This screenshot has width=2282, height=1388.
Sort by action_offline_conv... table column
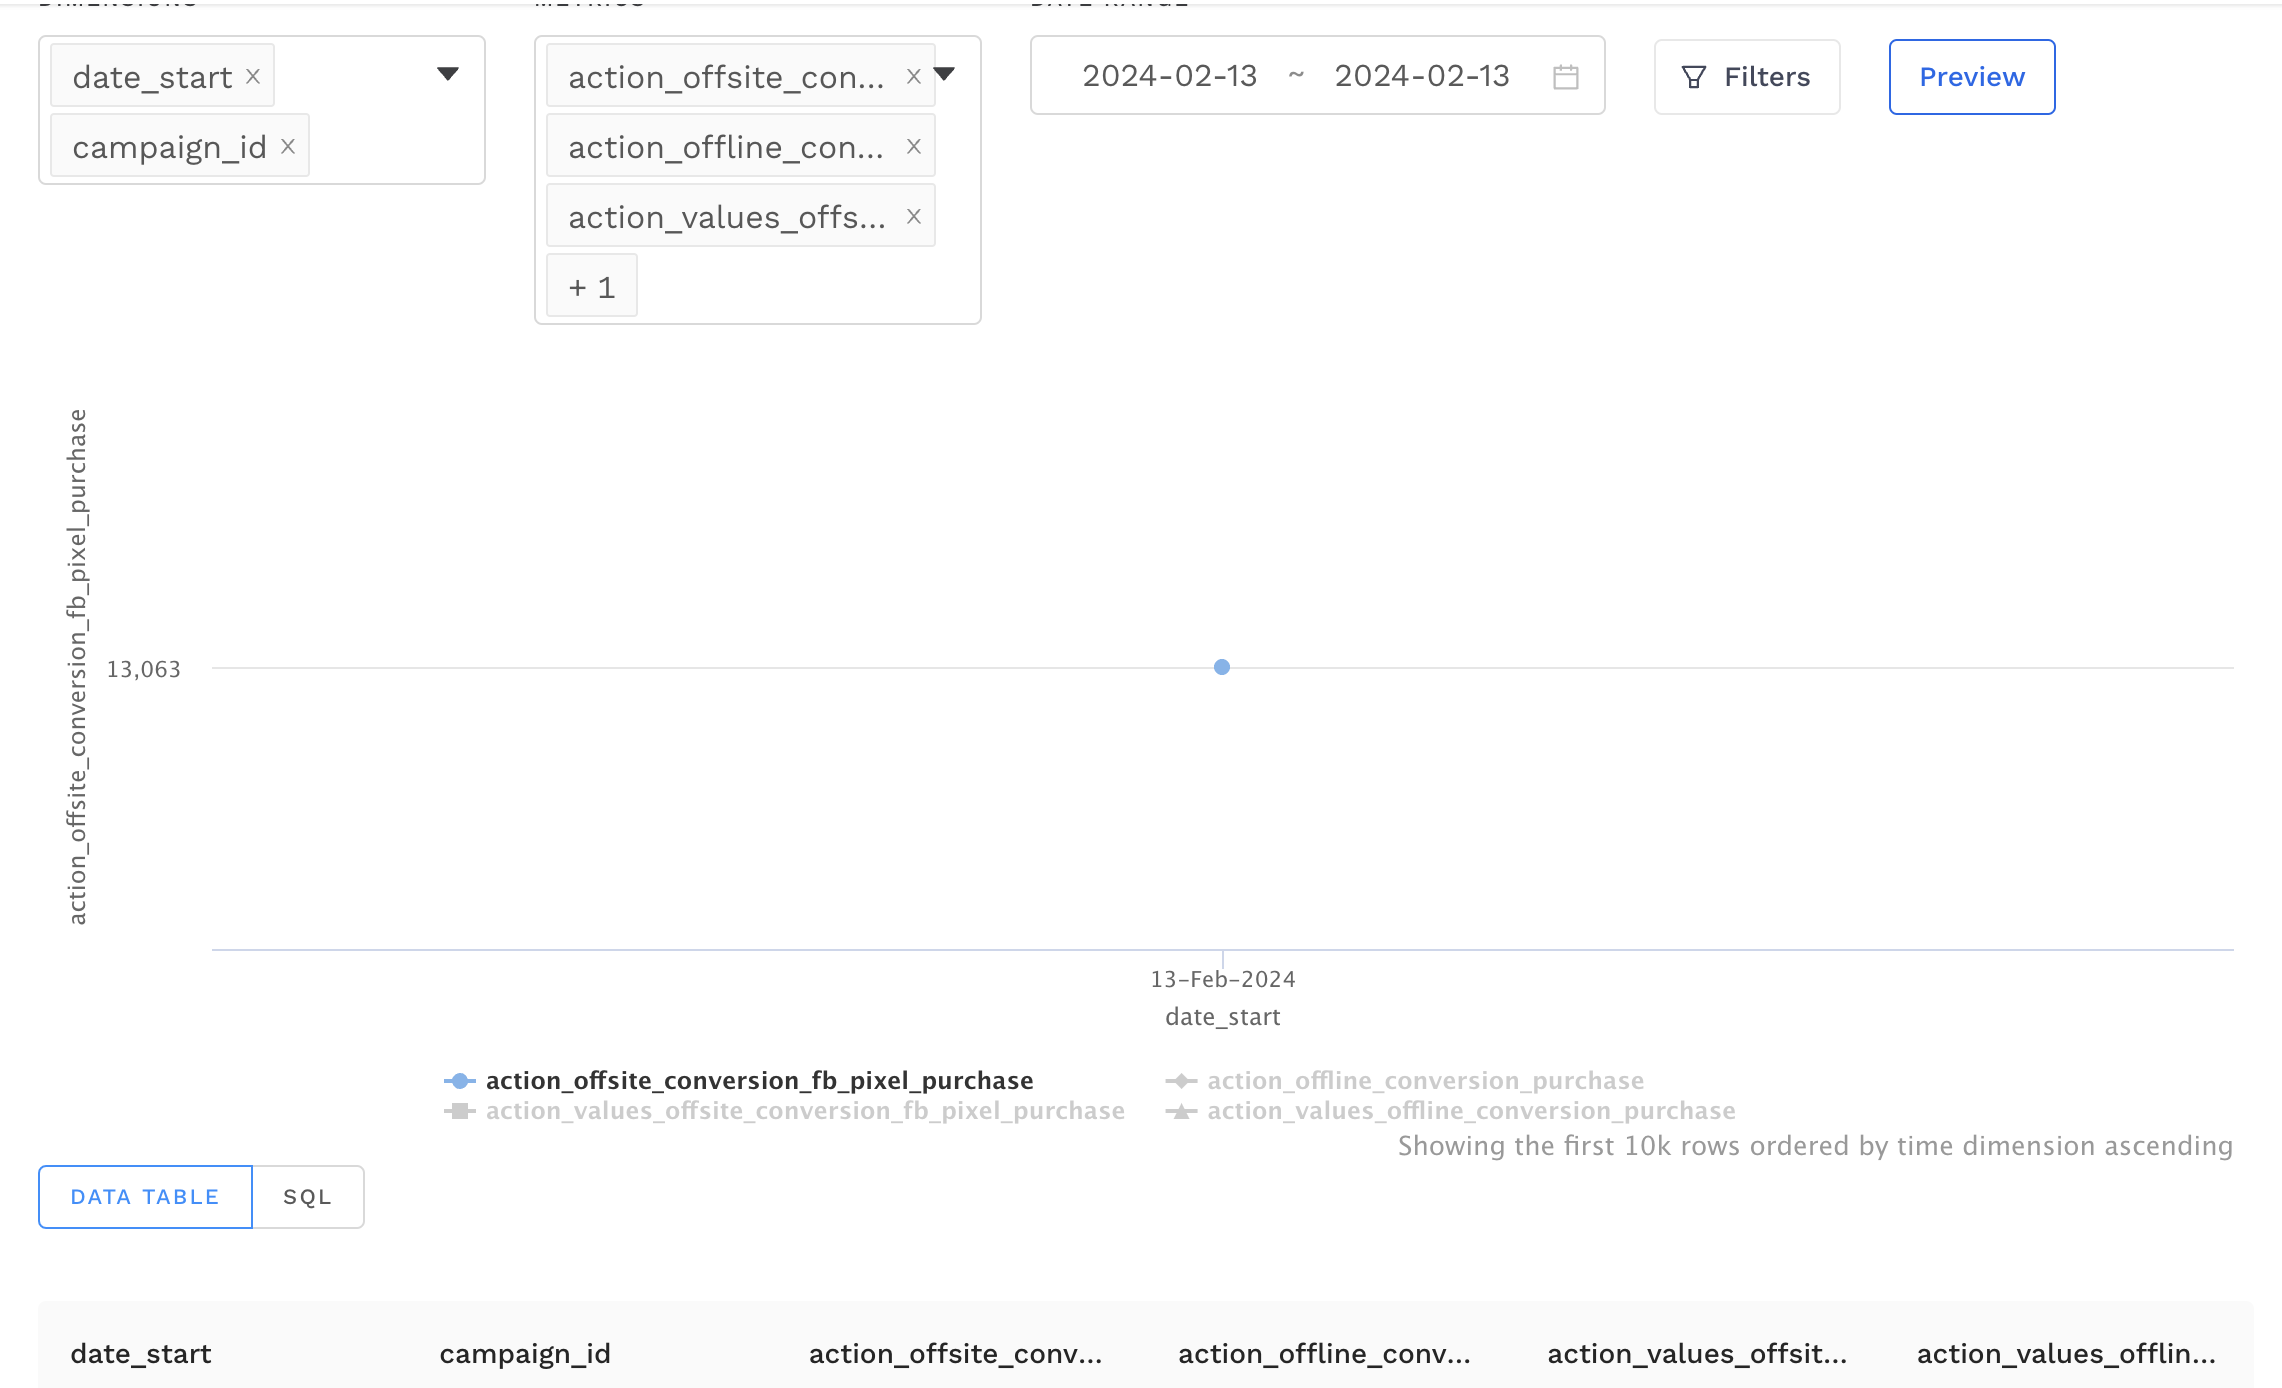pyautogui.click(x=1324, y=1354)
